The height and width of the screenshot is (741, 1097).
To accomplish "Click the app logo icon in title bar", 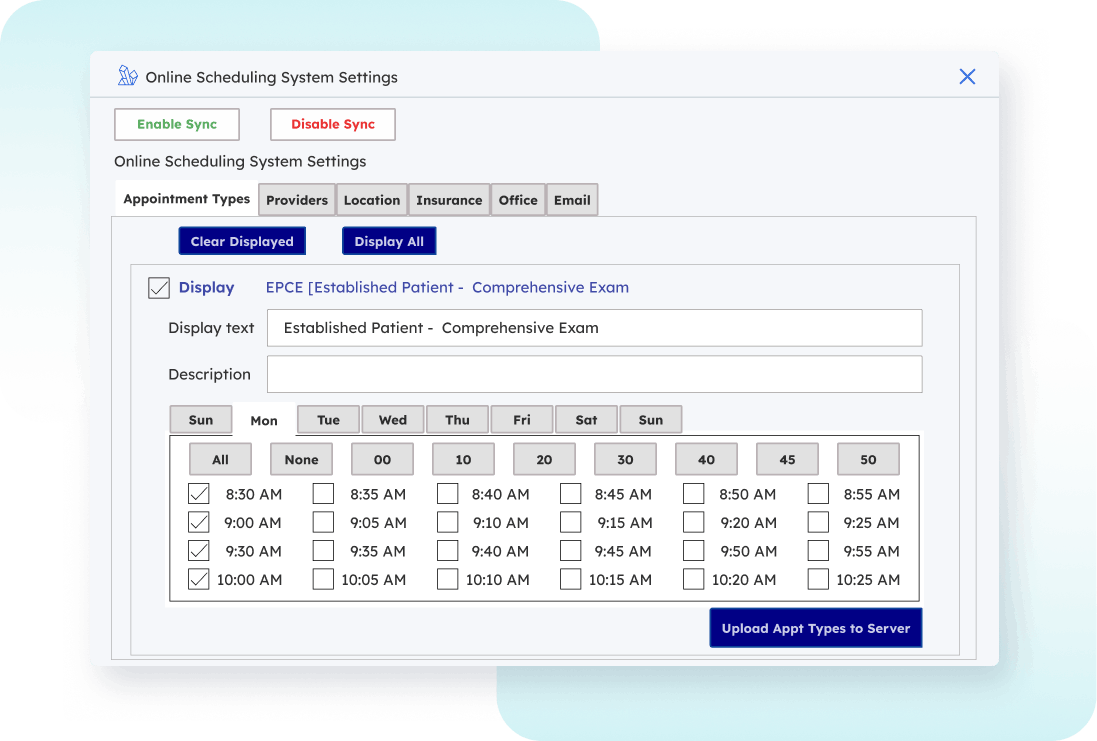I will click(127, 77).
